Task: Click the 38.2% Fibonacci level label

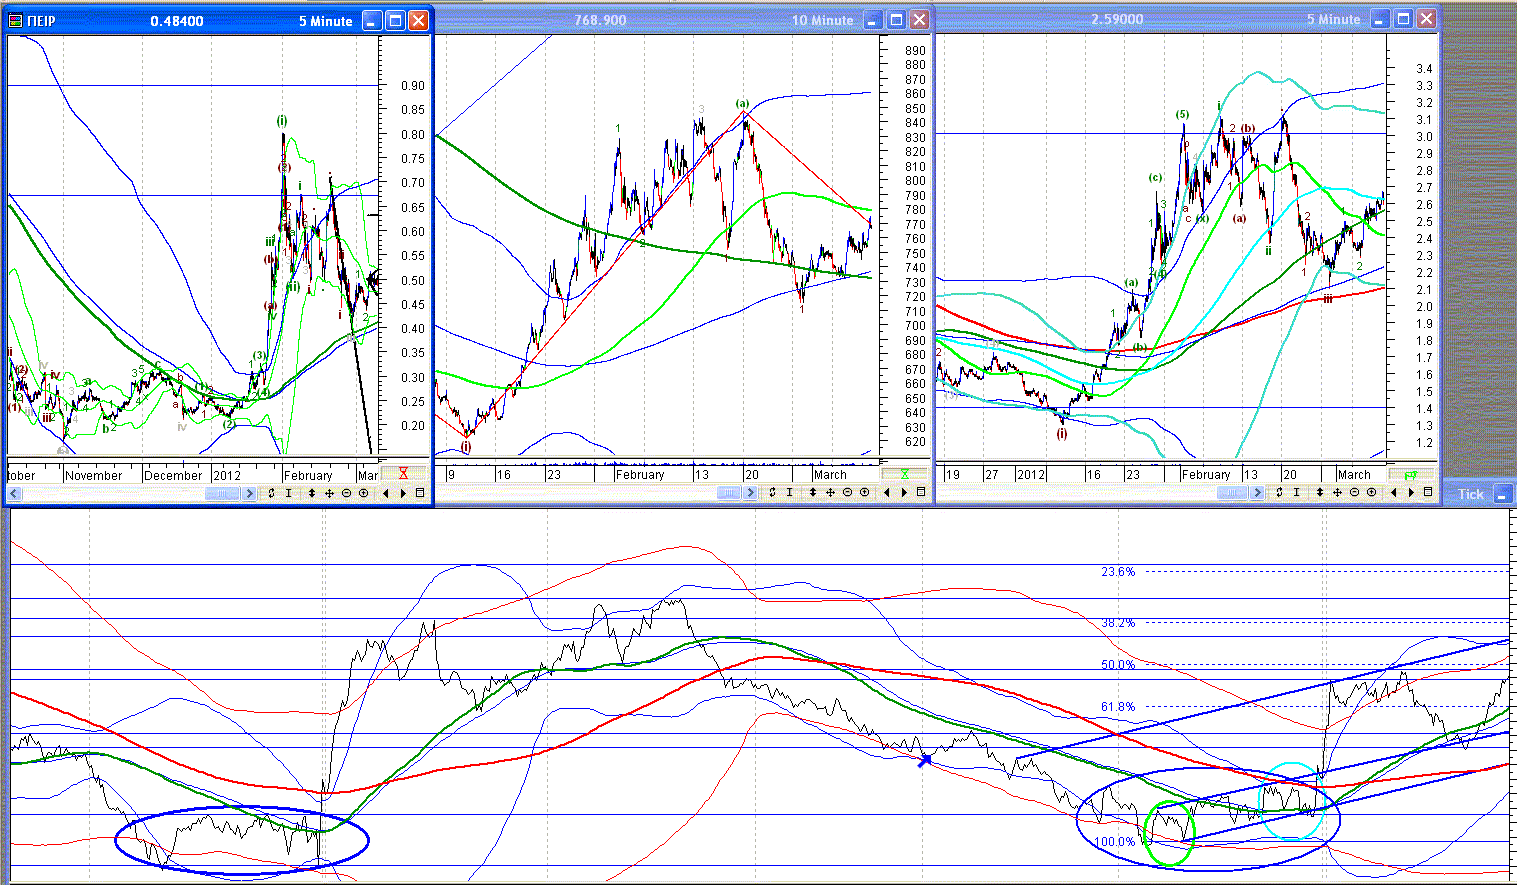Action: 1118,623
